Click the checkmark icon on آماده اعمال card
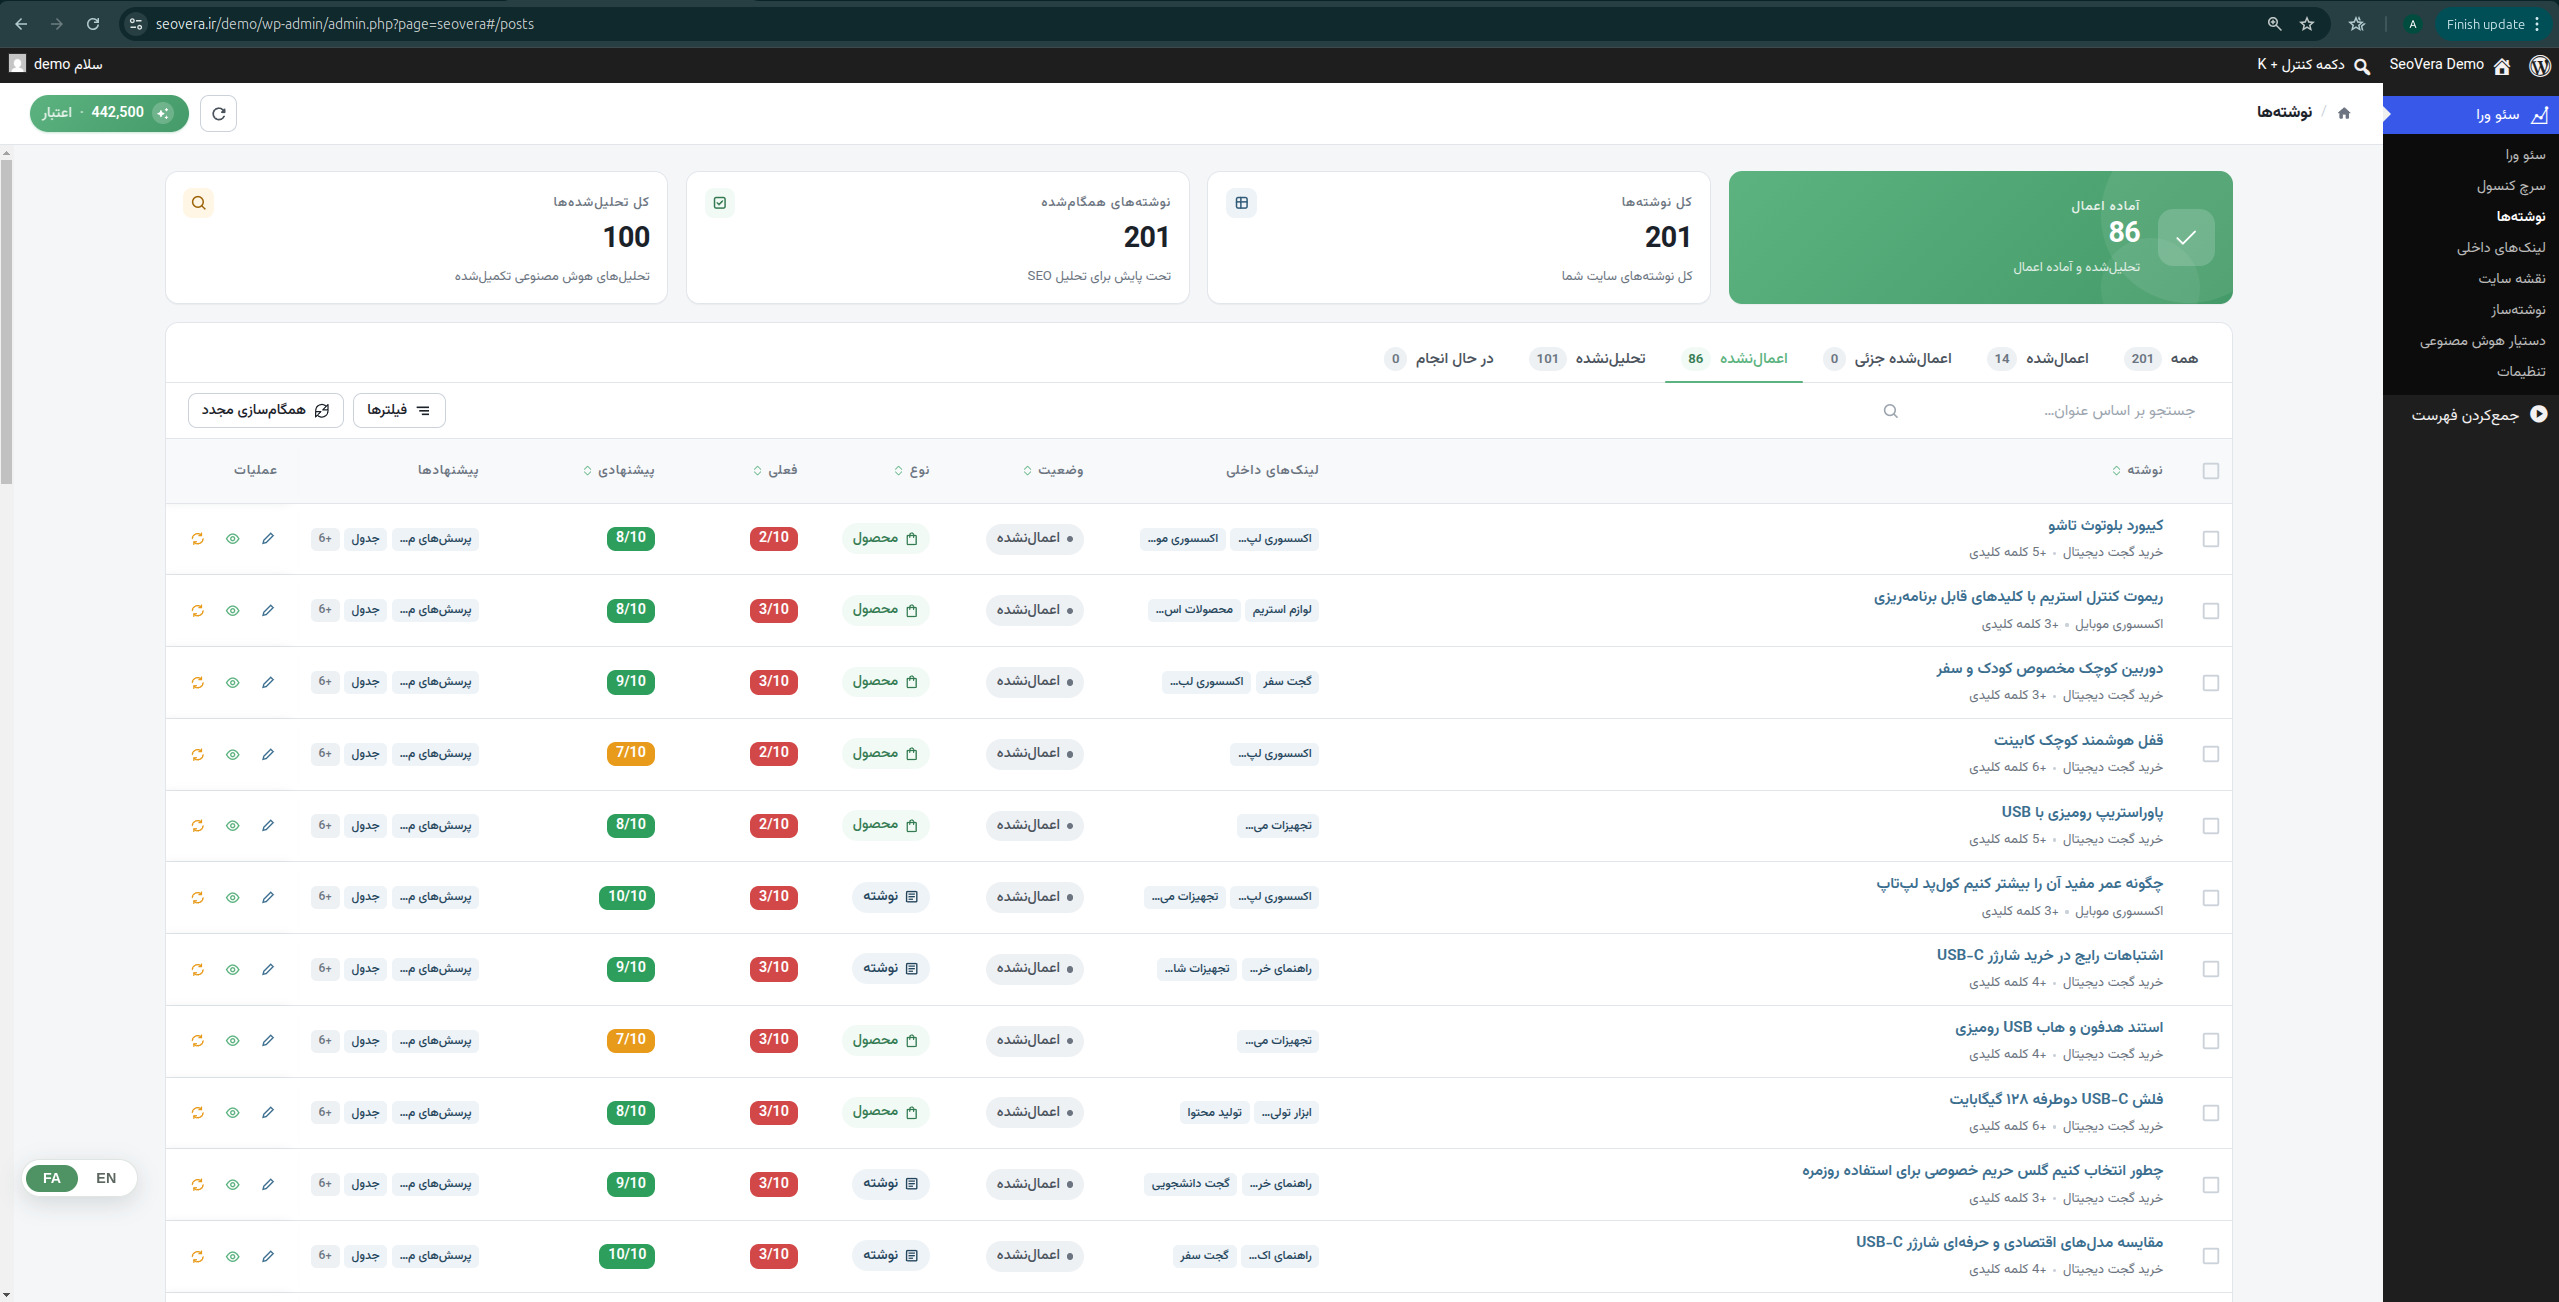This screenshot has height=1302, width=2559. pyautogui.click(x=2186, y=237)
